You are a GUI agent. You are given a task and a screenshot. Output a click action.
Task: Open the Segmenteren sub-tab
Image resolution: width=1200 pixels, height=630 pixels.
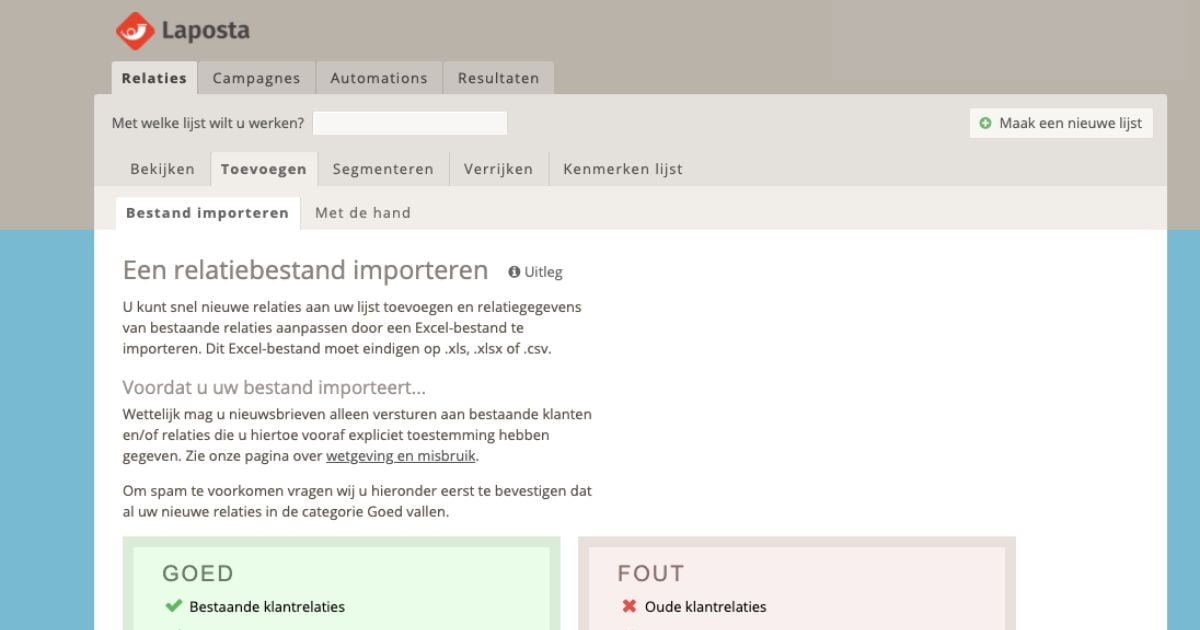[x=383, y=169]
